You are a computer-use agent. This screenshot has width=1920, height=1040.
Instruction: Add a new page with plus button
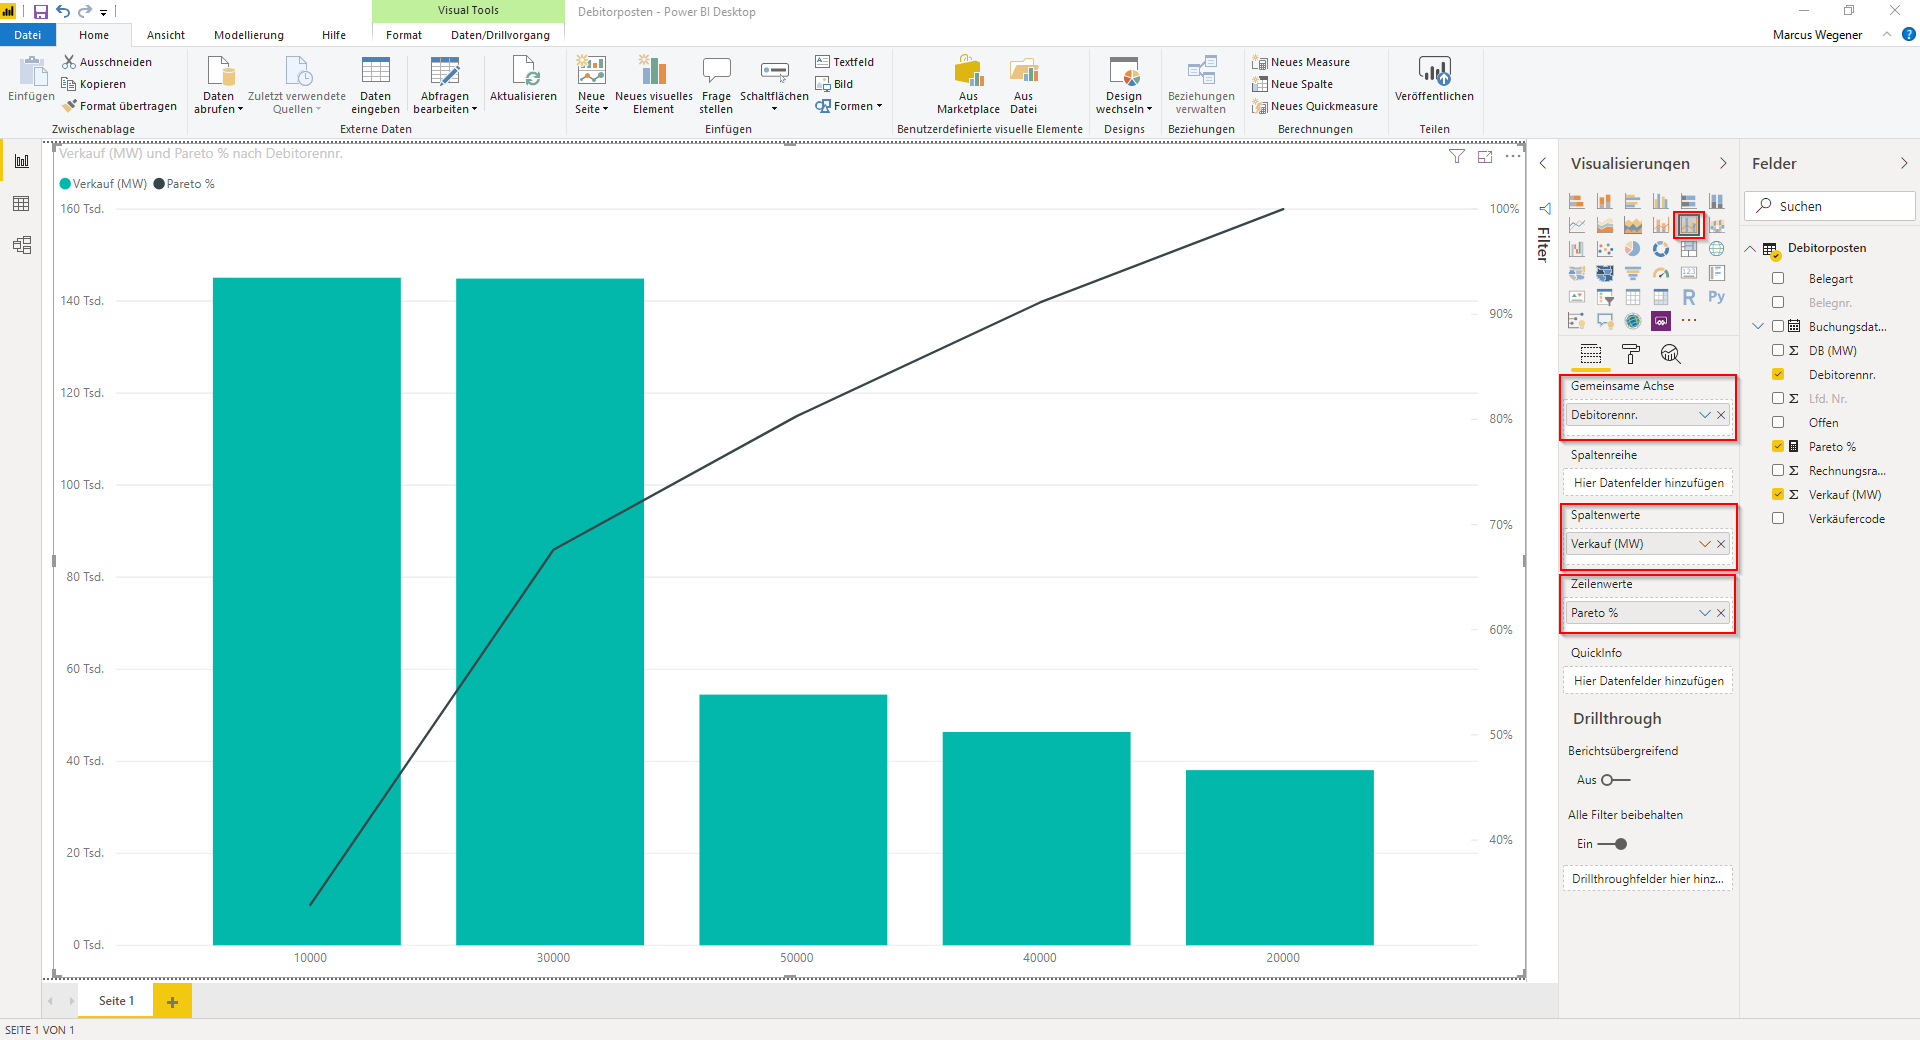172,1001
